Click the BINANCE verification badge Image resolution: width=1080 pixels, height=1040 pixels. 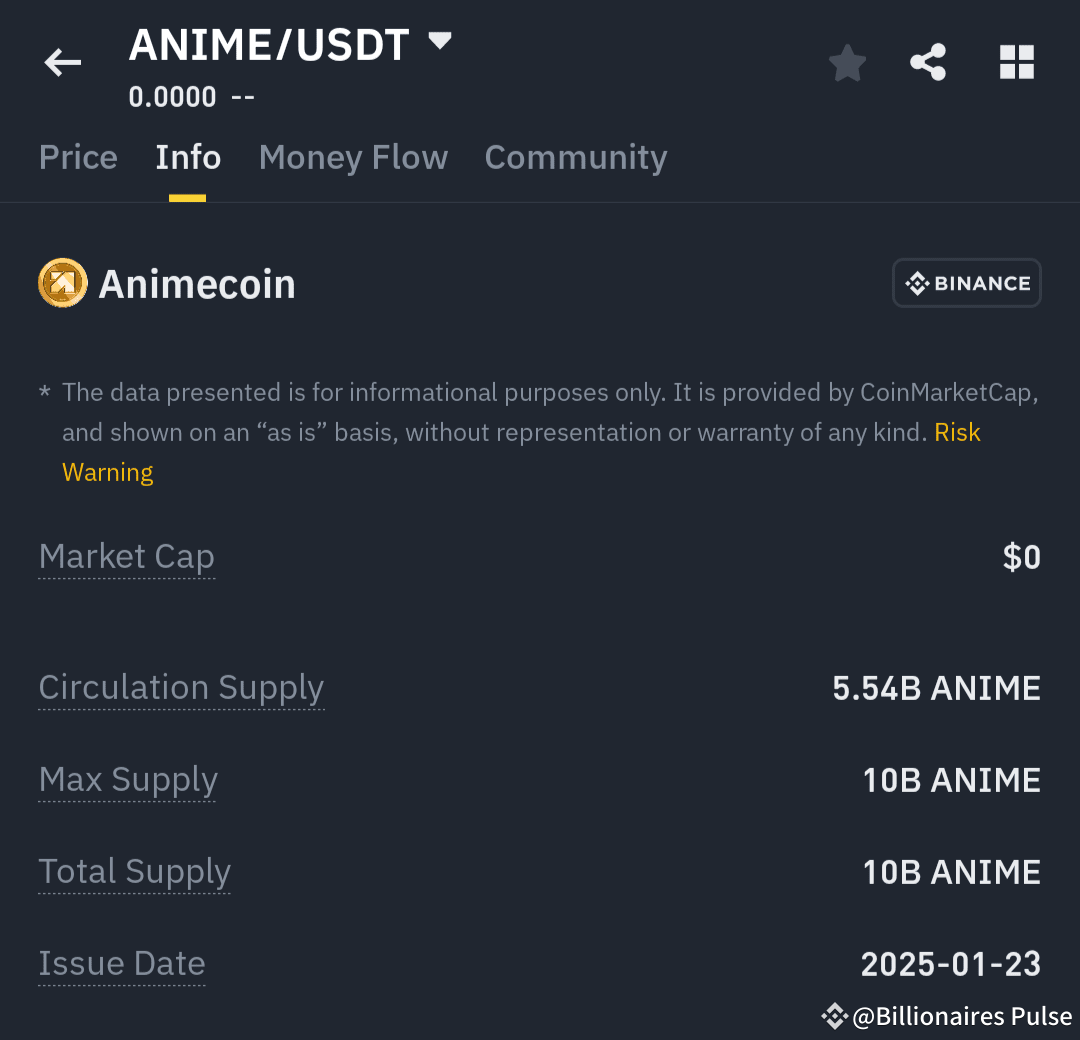coord(966,283)
